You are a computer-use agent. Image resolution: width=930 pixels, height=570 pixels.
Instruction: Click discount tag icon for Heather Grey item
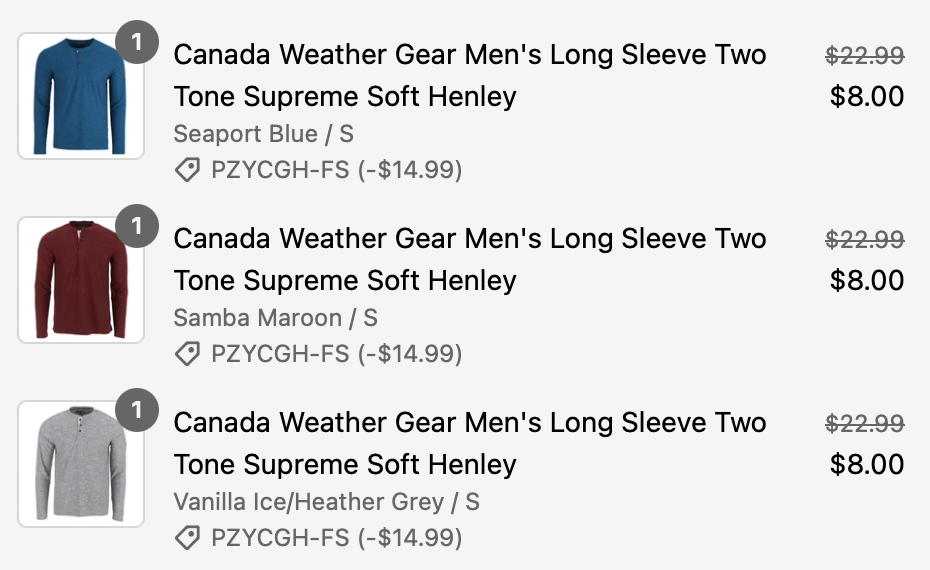(187, 538)
